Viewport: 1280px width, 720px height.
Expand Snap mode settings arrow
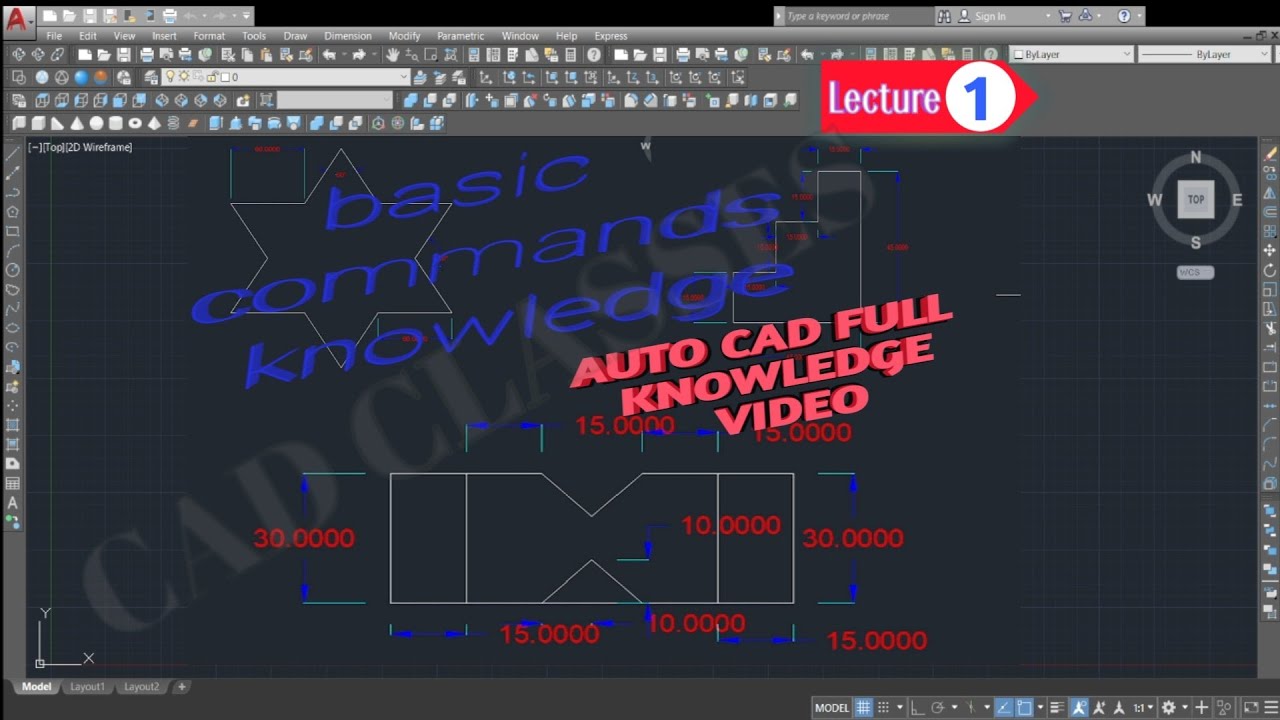coord(900,708)
